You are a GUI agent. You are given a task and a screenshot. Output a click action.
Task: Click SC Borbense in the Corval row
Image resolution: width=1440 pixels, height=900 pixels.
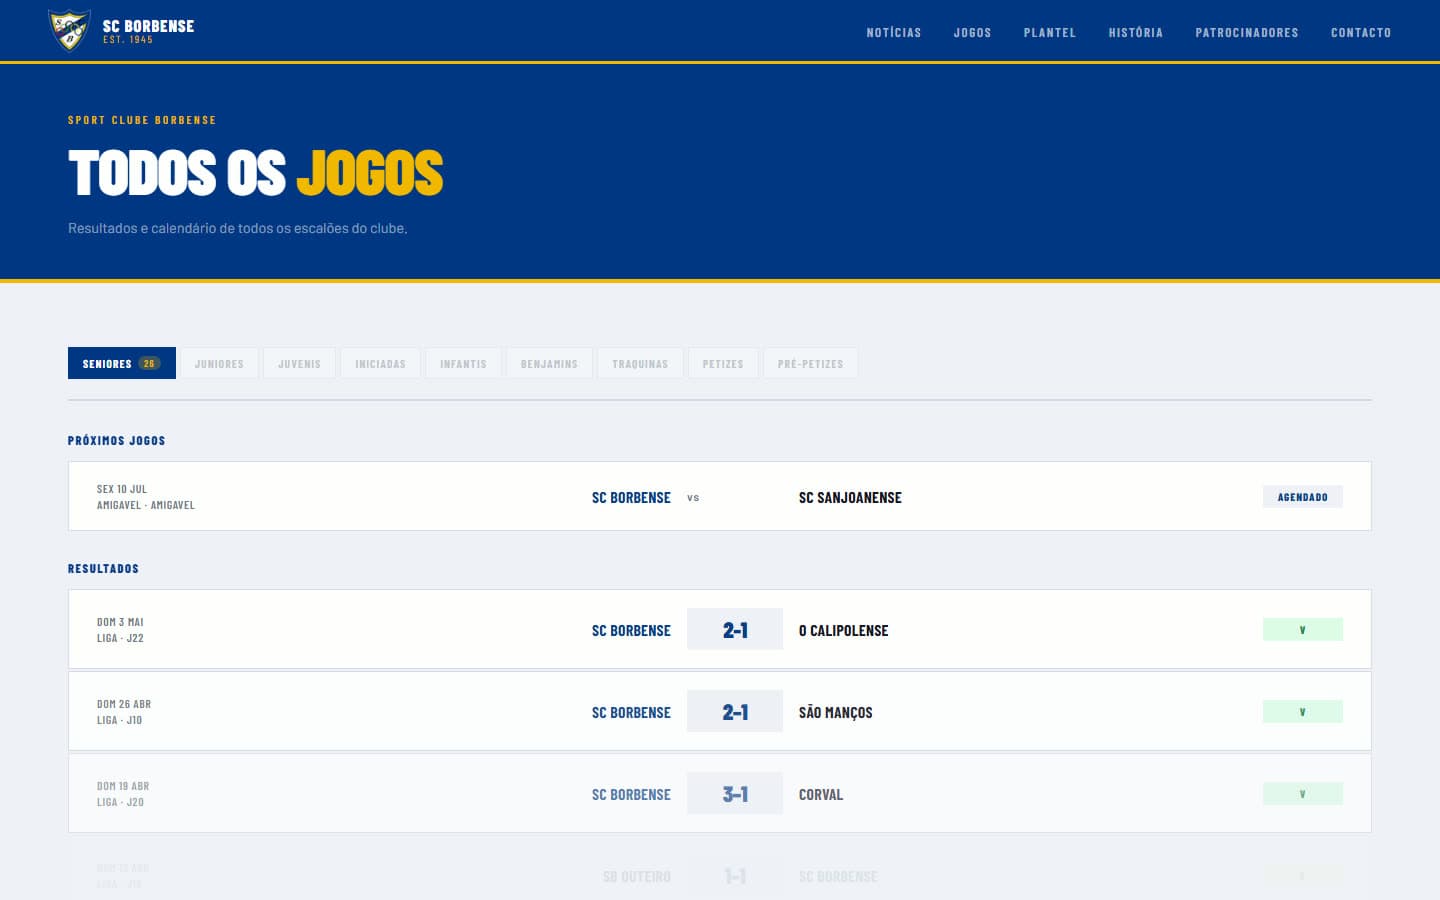631,794
